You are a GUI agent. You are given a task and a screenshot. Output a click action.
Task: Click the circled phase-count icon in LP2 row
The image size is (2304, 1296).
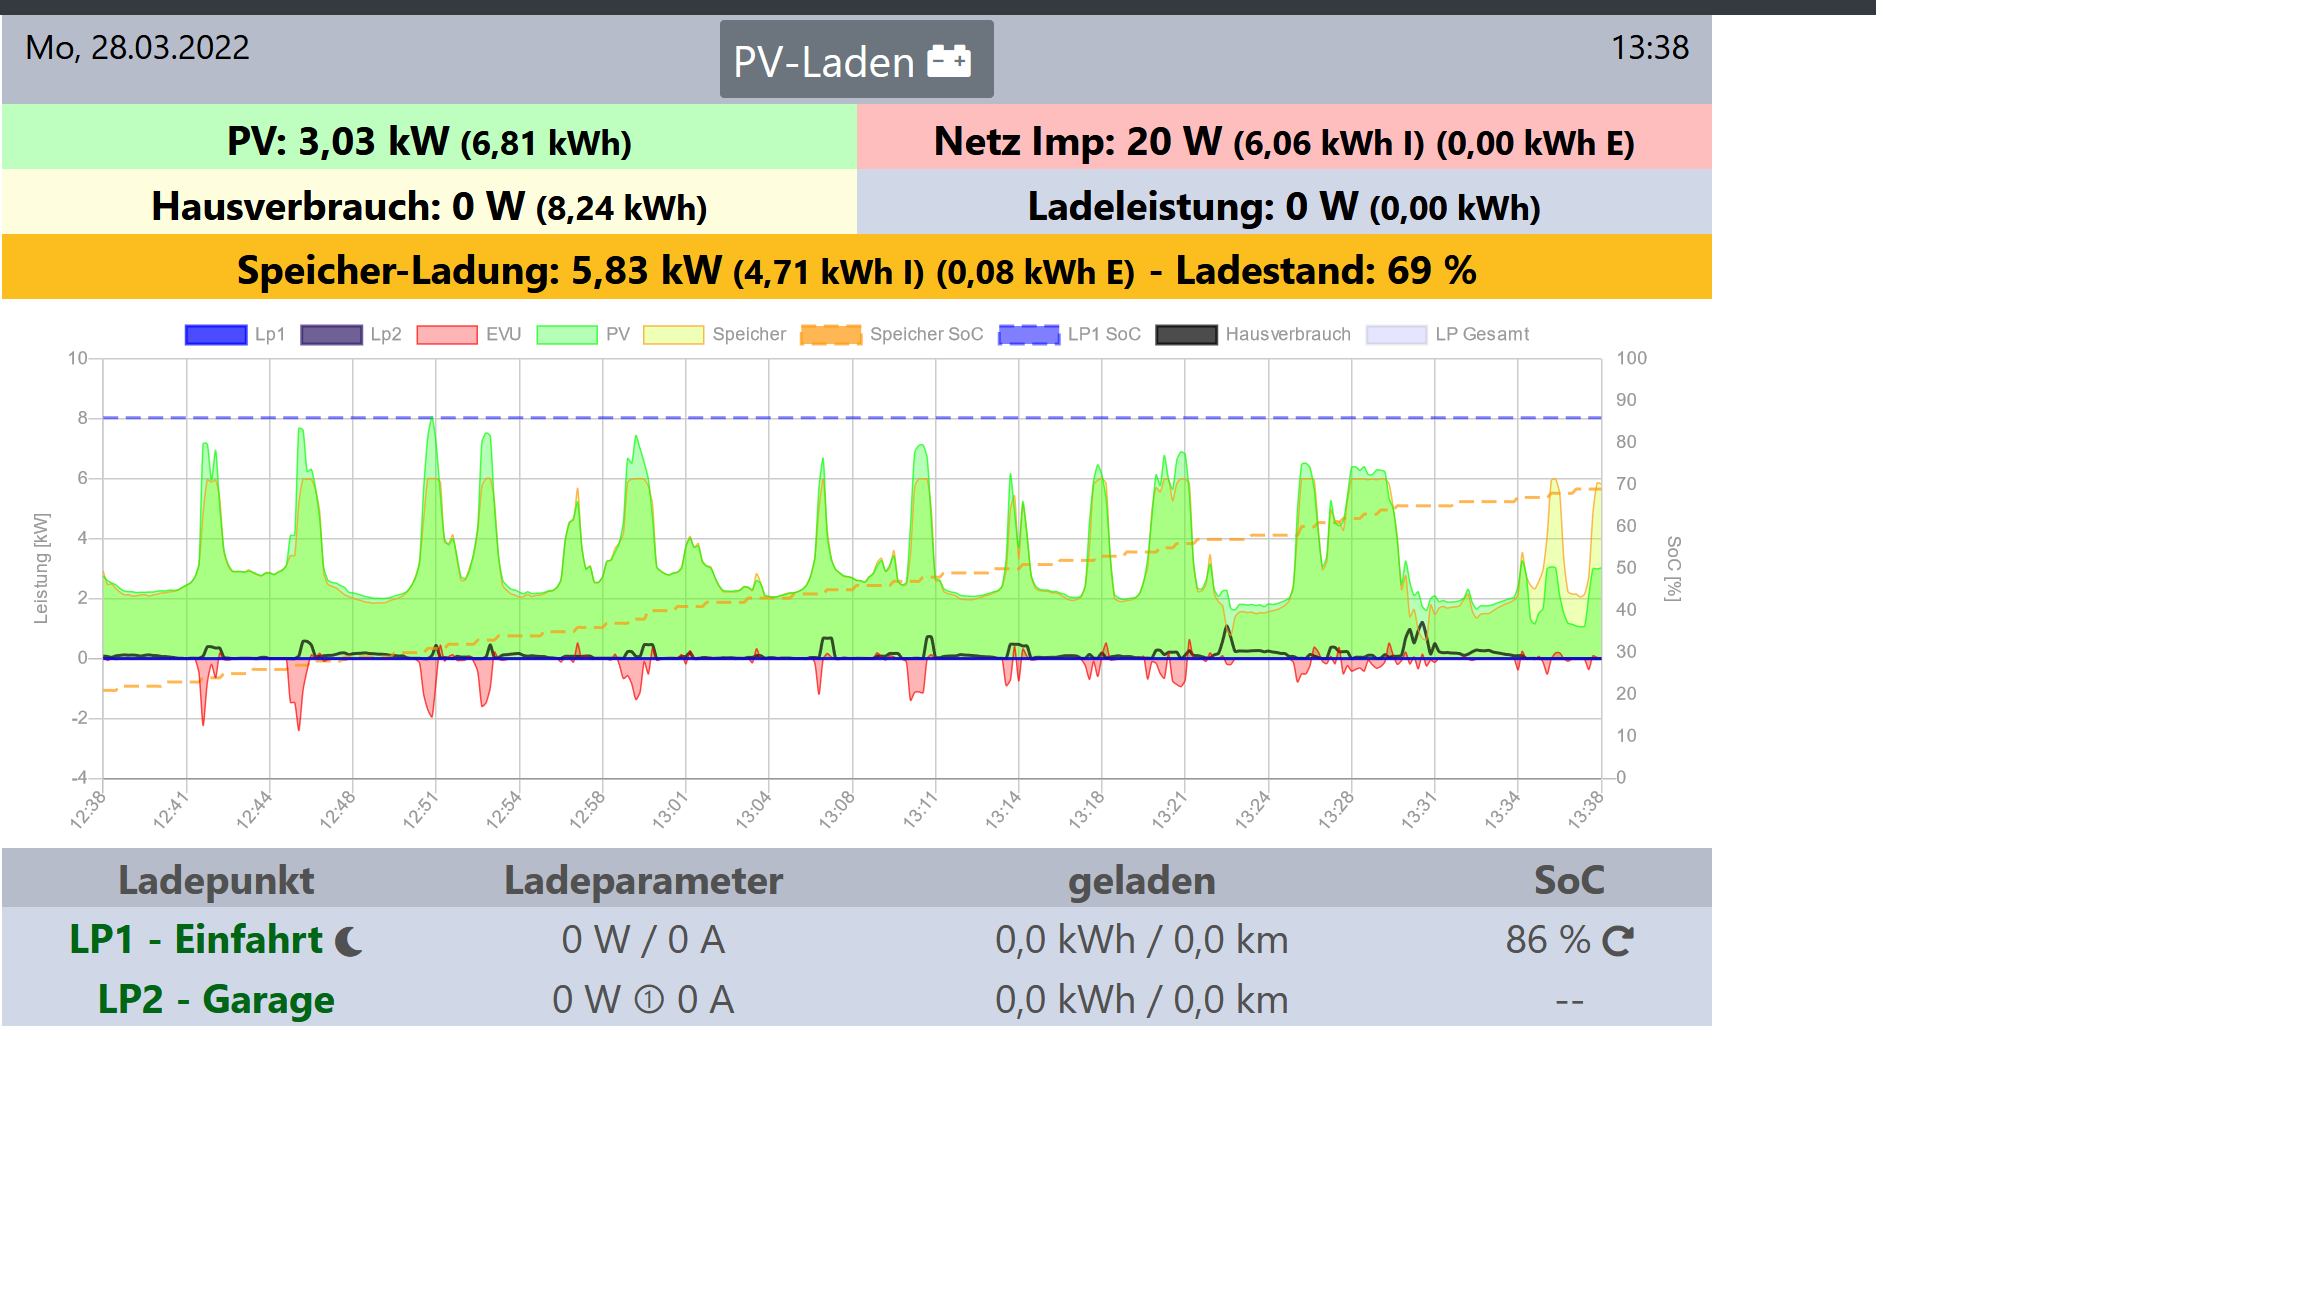point(649,1000)
